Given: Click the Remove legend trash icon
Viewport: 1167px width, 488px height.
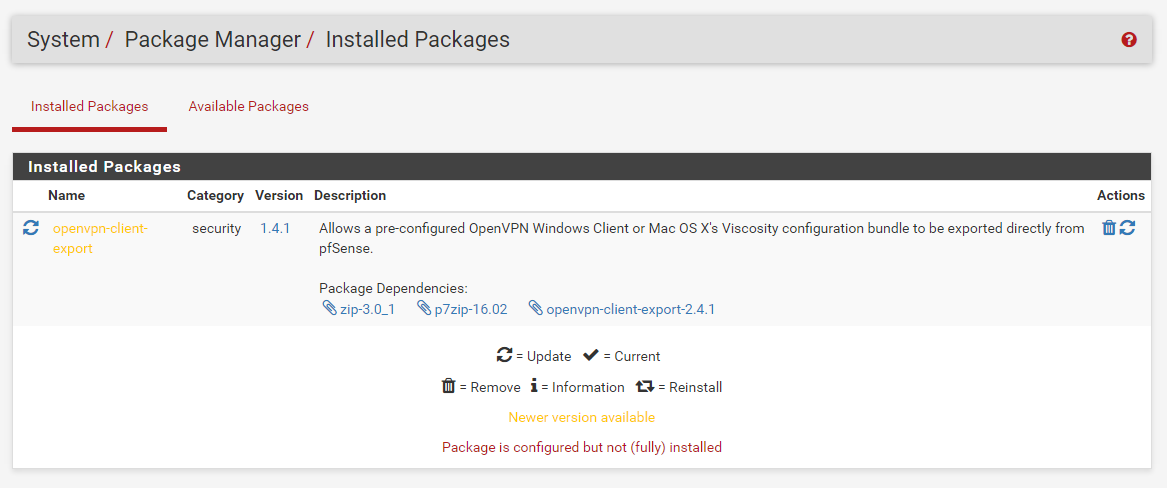Looking at the screenshot, I should click(x=449, y=386).
